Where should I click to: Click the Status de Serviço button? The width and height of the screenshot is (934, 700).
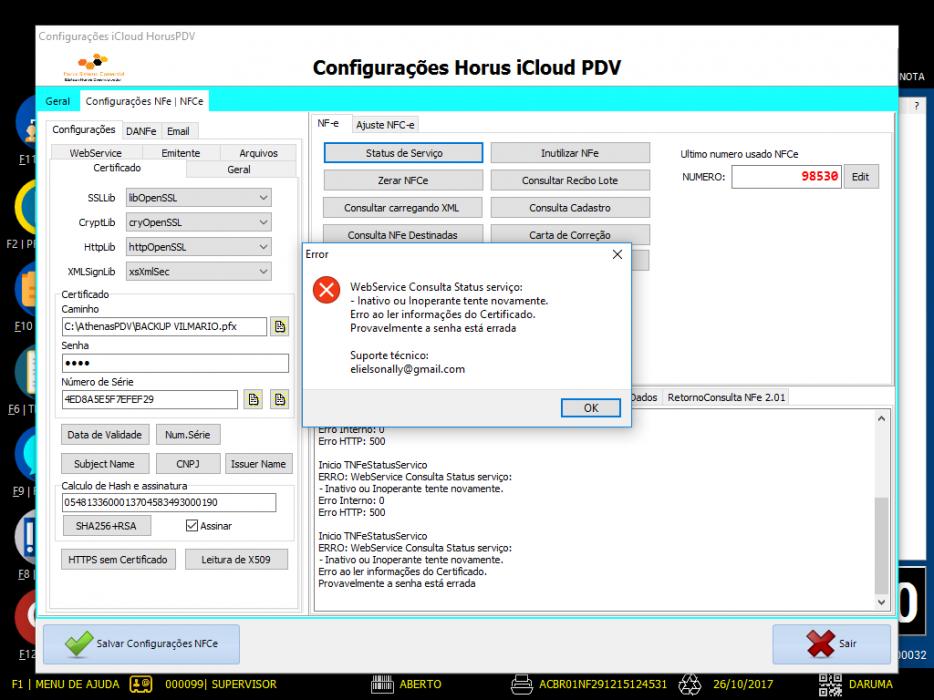pyautogui.click(x=403, y=153)
